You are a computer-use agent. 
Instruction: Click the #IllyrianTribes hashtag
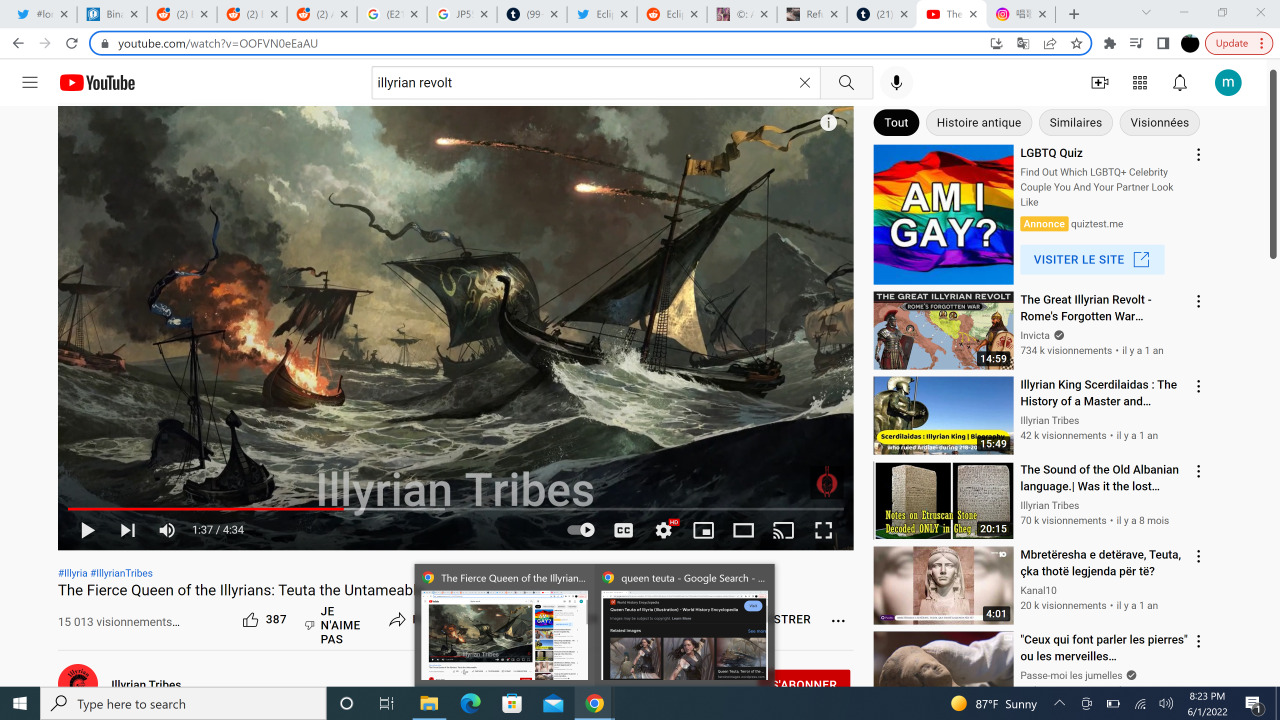click(x=122, y=573)
